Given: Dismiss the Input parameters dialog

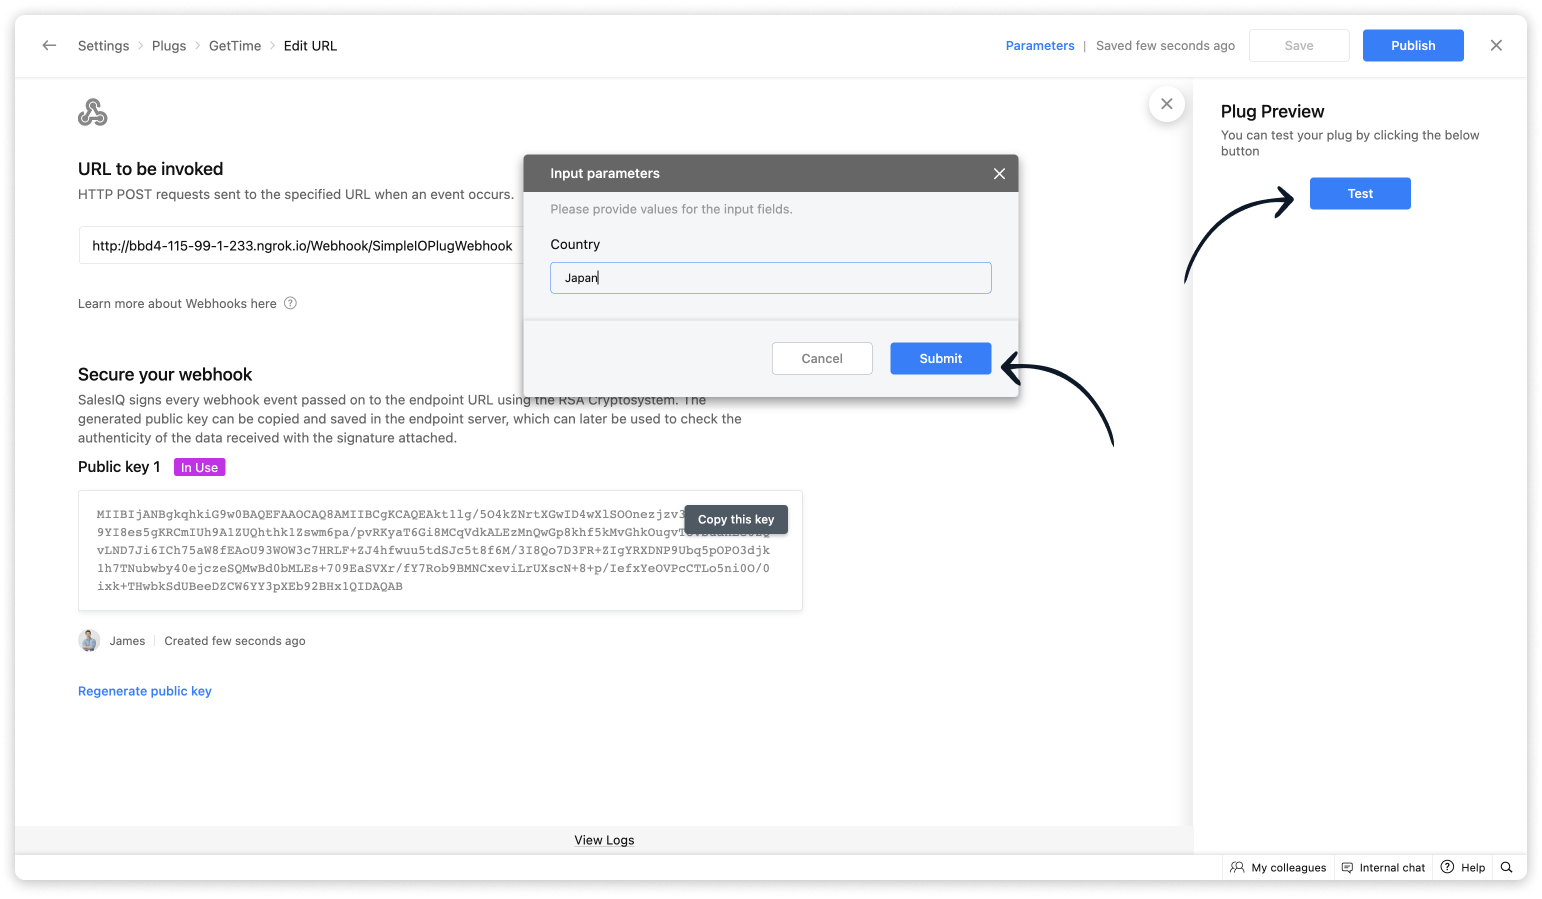Looking at the screenshot, I should tap(999, 174).
